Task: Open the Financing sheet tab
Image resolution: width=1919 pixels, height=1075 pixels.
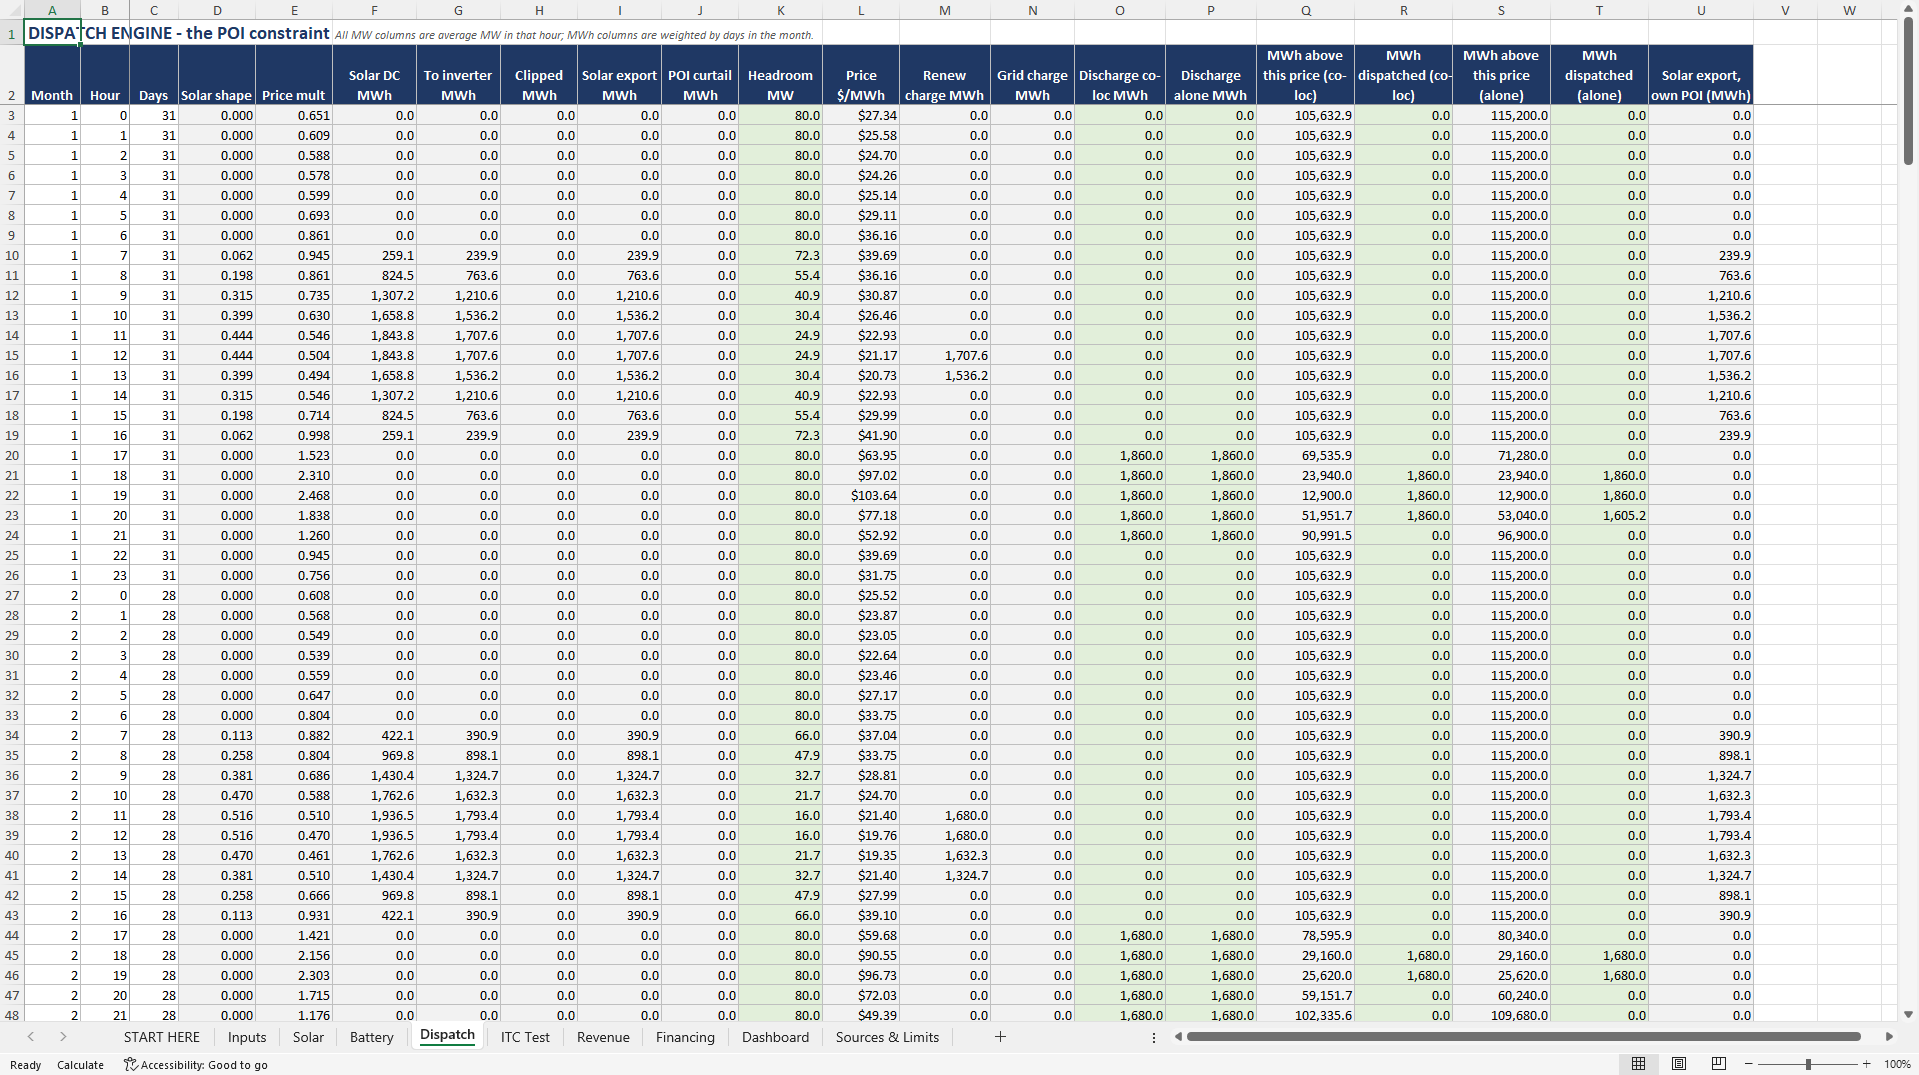Action: [685, 1037]
